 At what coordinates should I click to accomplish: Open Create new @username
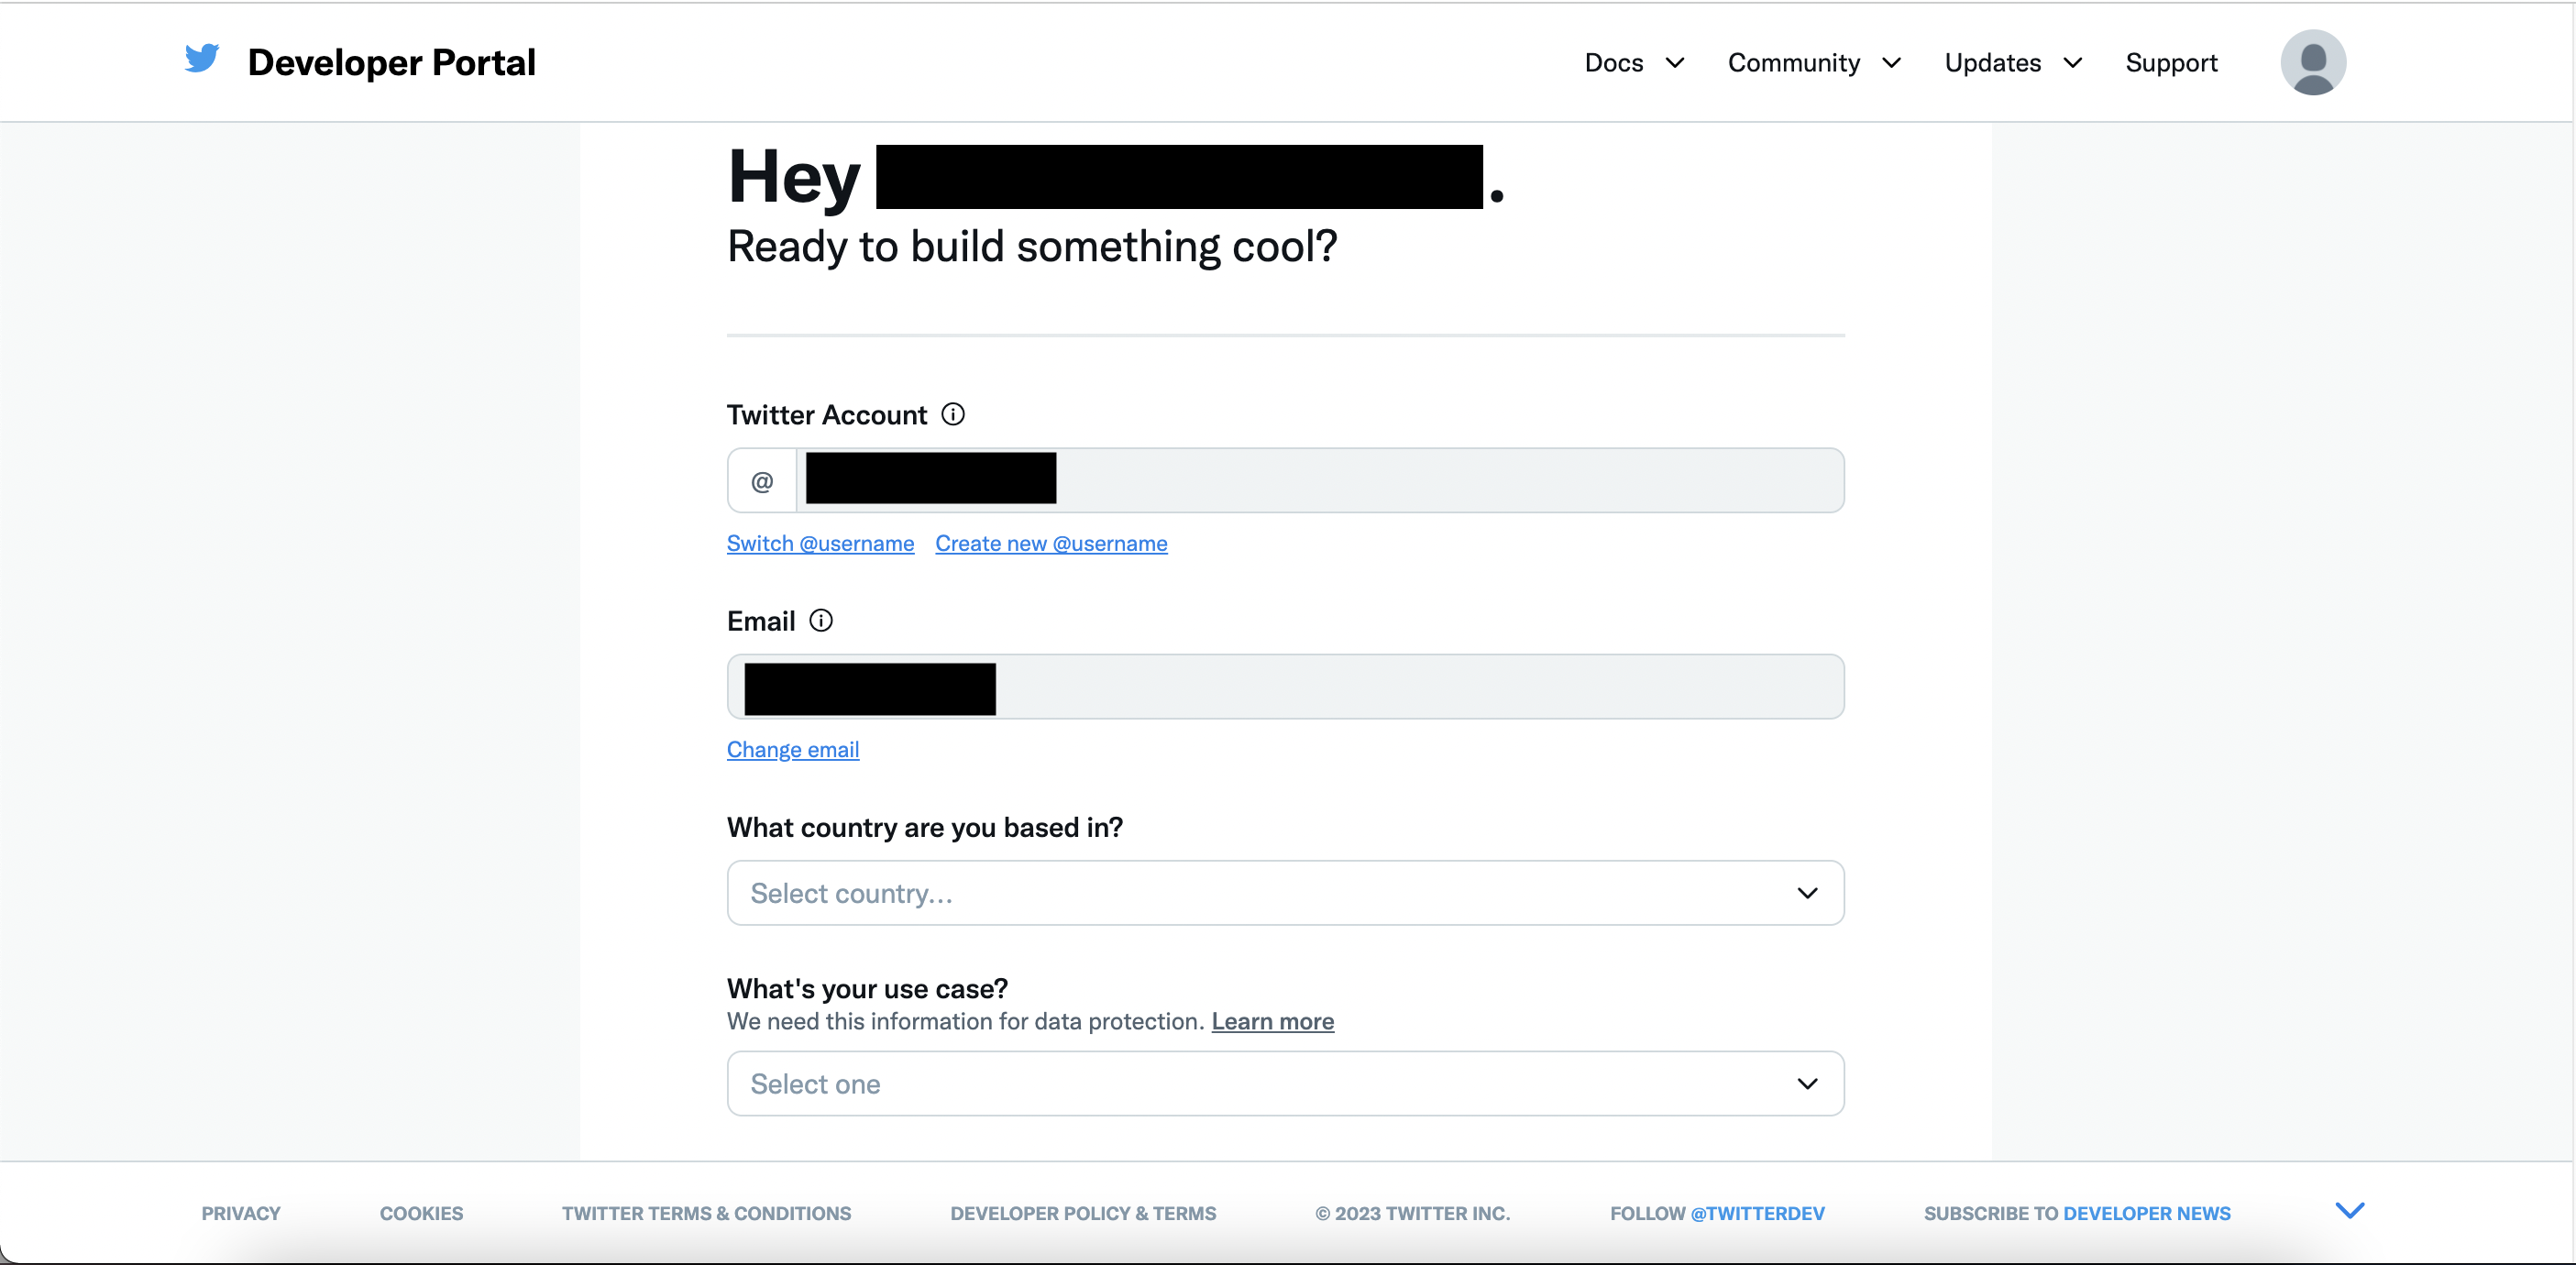1051,543
